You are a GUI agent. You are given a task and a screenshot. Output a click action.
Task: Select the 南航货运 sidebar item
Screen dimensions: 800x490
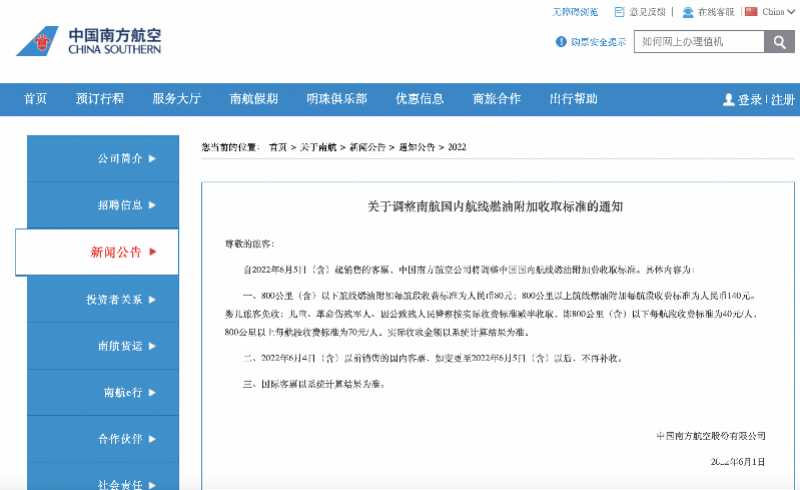point(103,346)
